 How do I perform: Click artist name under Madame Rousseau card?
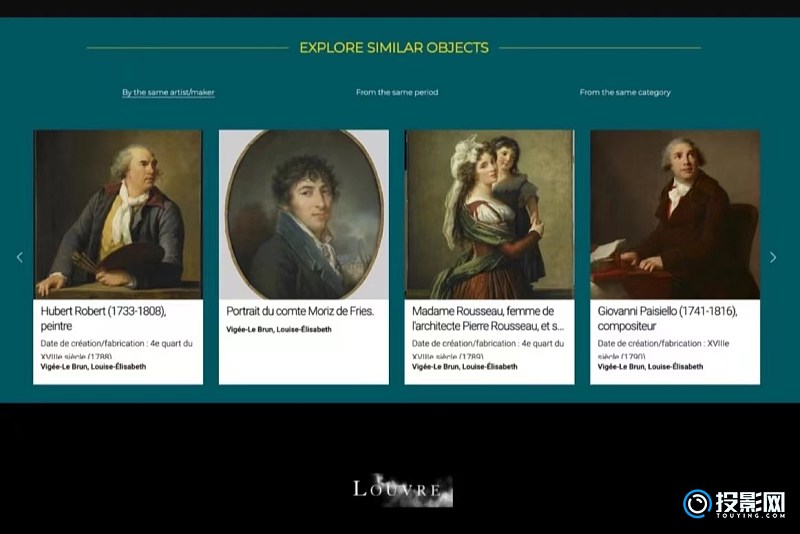465,367
